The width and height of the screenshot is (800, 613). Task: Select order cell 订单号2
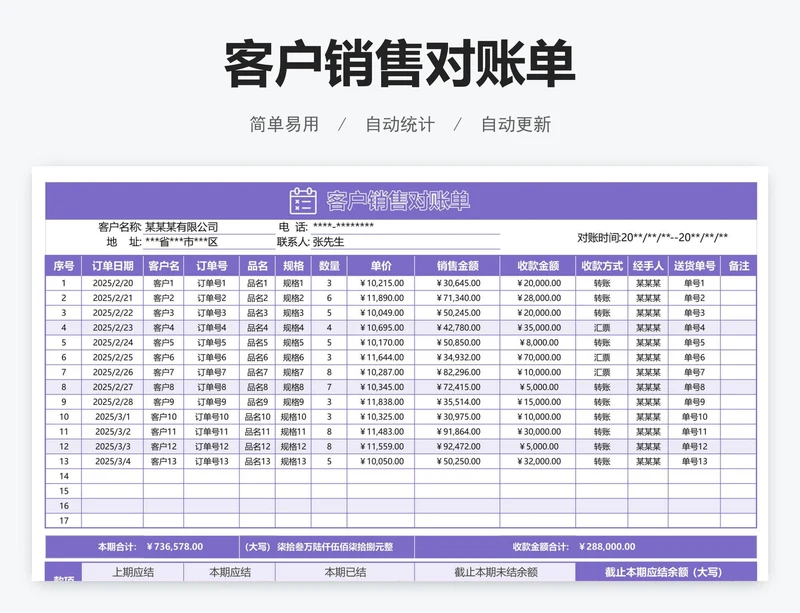point(212,298)
